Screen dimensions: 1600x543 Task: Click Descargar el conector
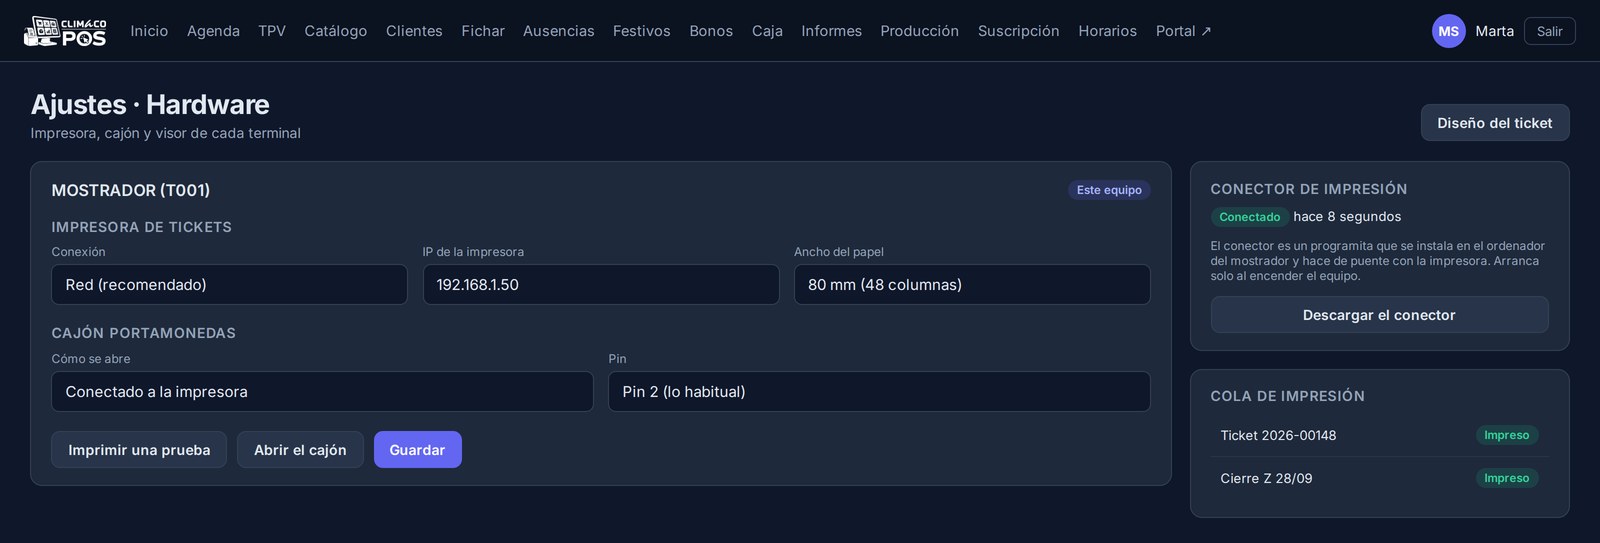pyautogui.click(x=1379, y=315)
